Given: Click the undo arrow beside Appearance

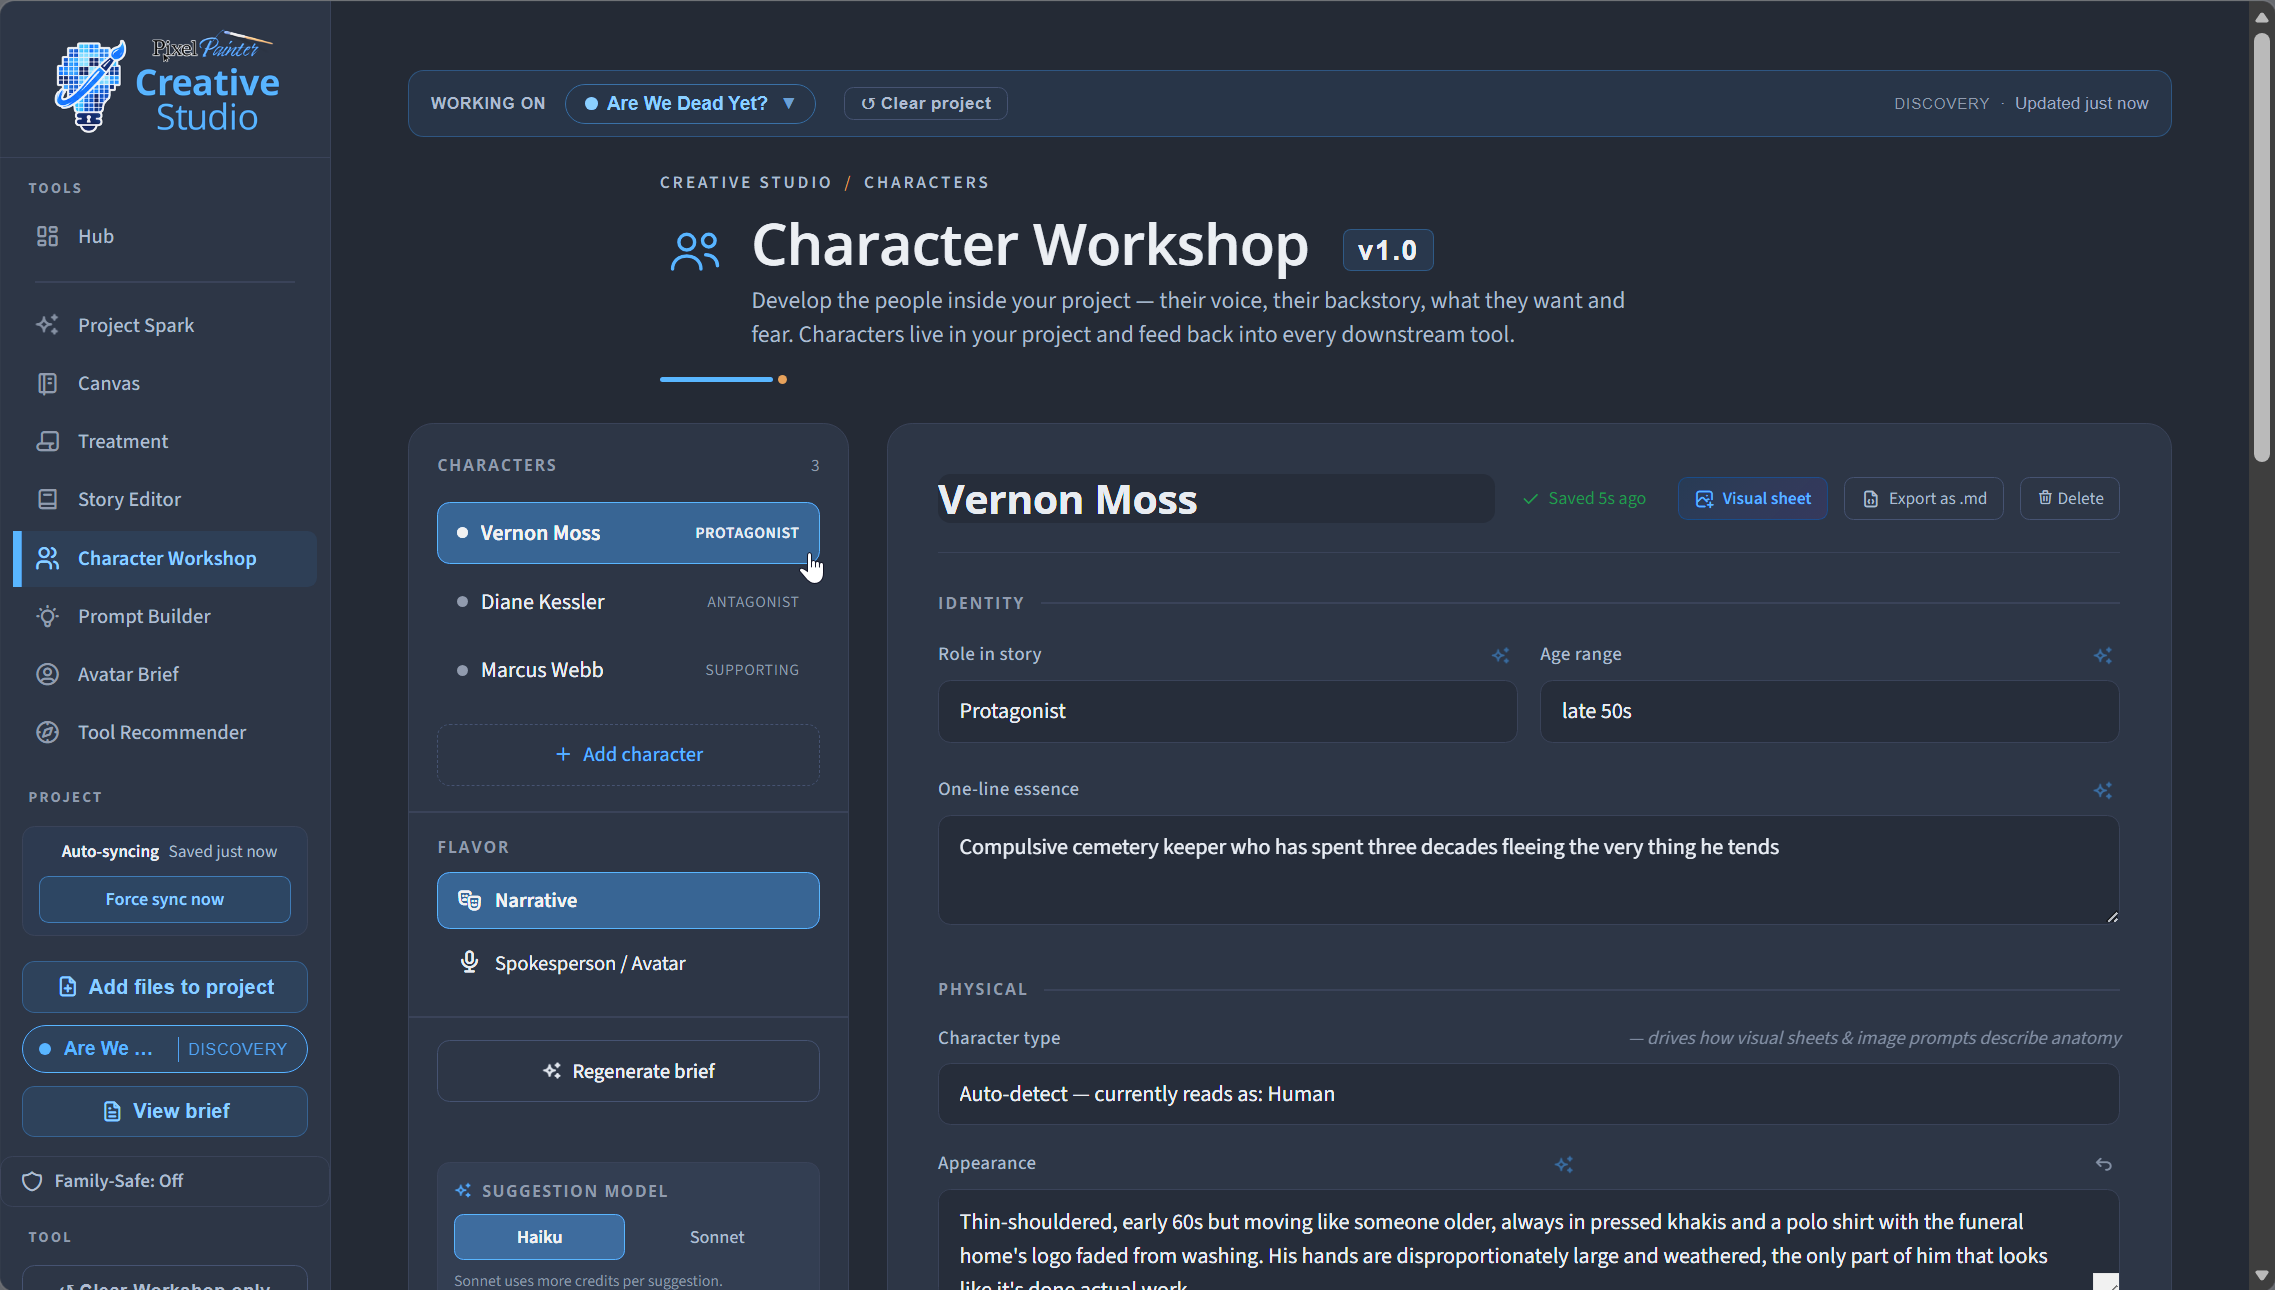Looking at the screenshot, I should [x=2103, y=1164].
